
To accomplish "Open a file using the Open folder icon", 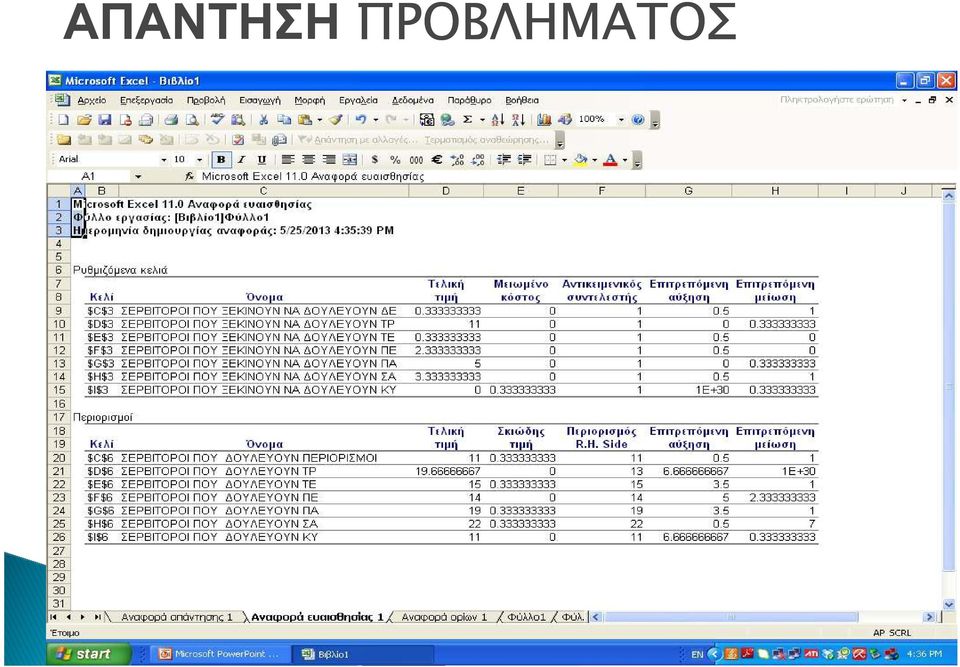I will tap(84, 119).
